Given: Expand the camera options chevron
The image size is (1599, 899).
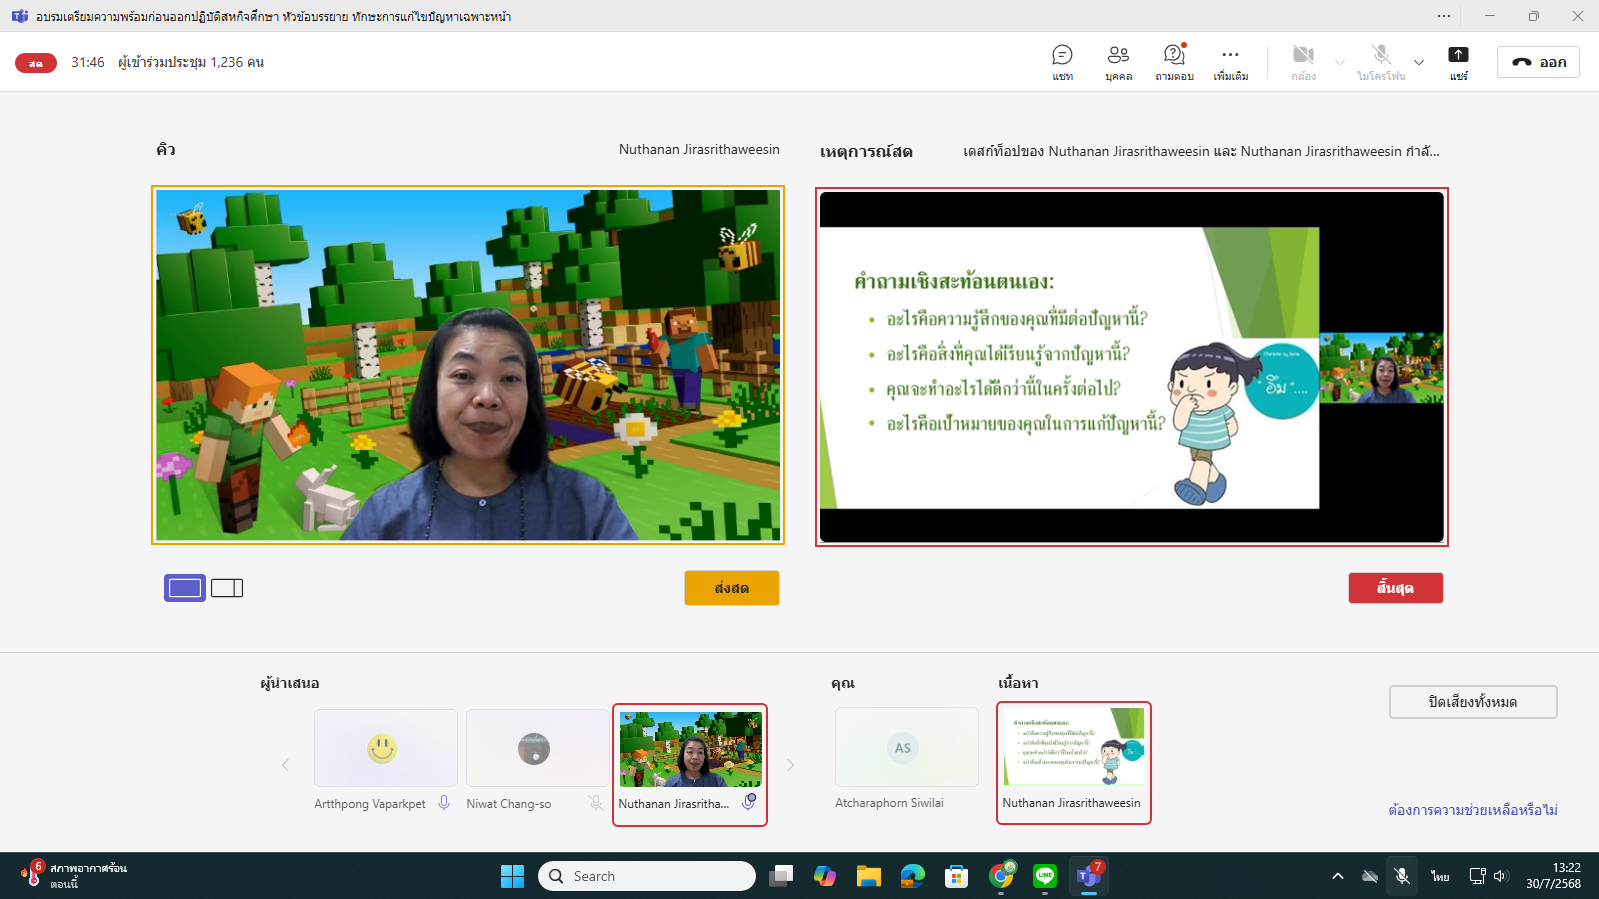Looking at the screenshot, I should tap(1340, 62).
